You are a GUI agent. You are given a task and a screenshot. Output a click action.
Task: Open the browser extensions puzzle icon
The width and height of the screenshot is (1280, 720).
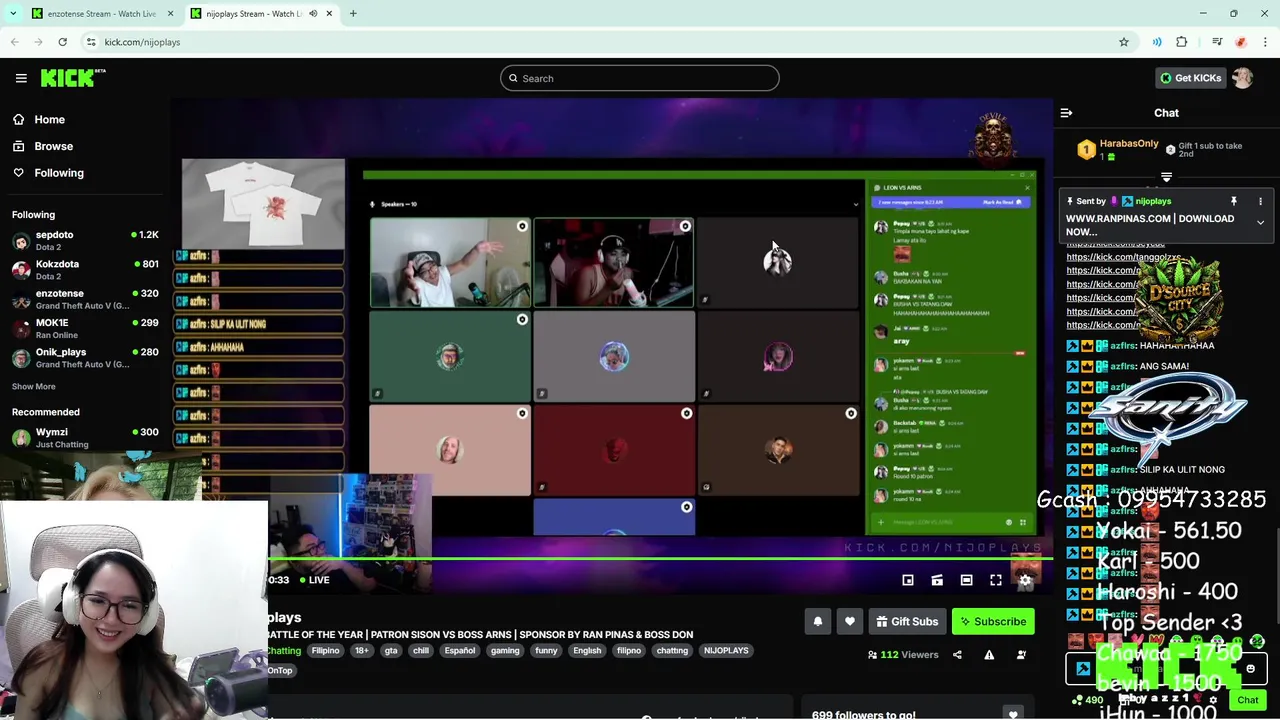point(1182,42)
